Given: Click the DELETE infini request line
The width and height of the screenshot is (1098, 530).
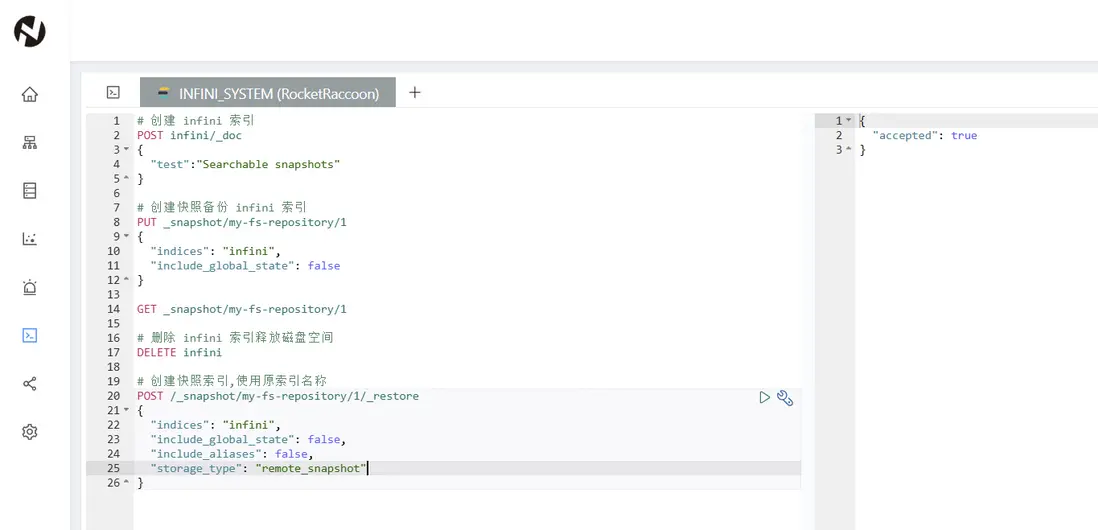Looking at the screenshot, I should tap(179, 352).
